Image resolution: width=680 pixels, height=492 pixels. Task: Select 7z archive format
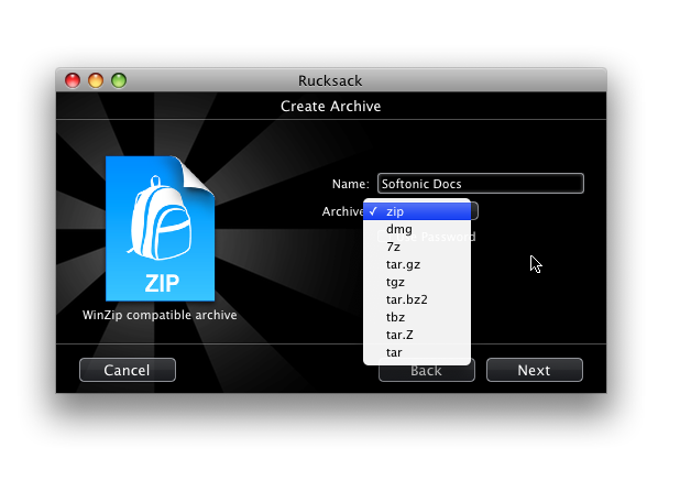point(417,247)
